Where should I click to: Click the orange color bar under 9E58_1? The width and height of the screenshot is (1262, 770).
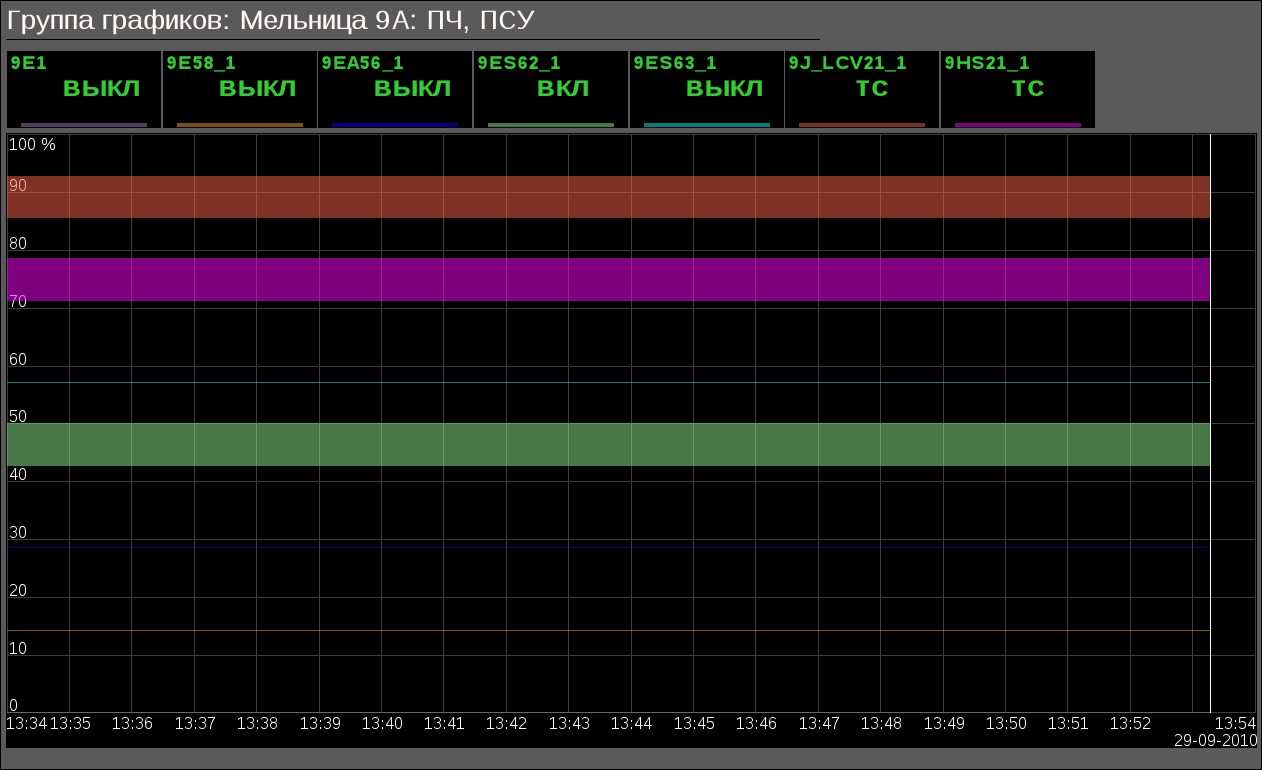[239, 125]
